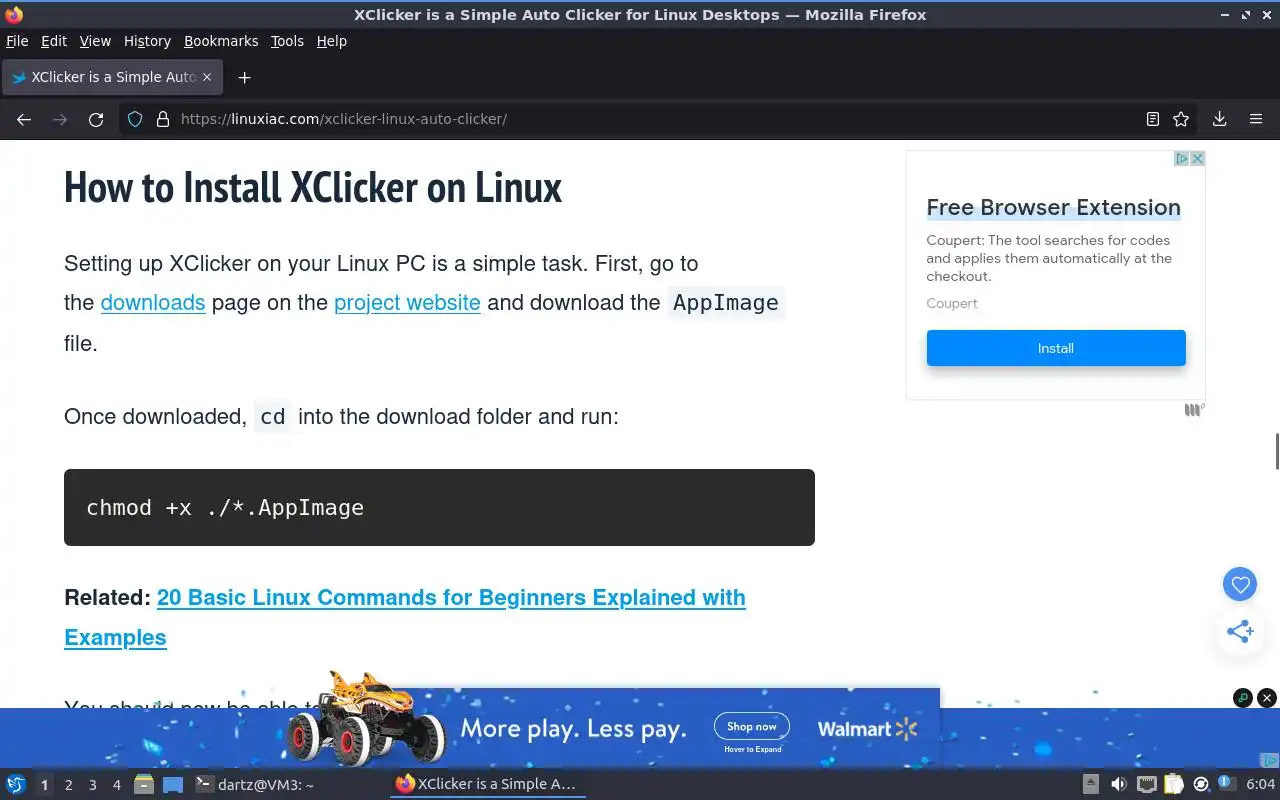Click the show desktop icon in taskbar
This screenshot has width=1280, height=800.
click(x=173, y=785)
